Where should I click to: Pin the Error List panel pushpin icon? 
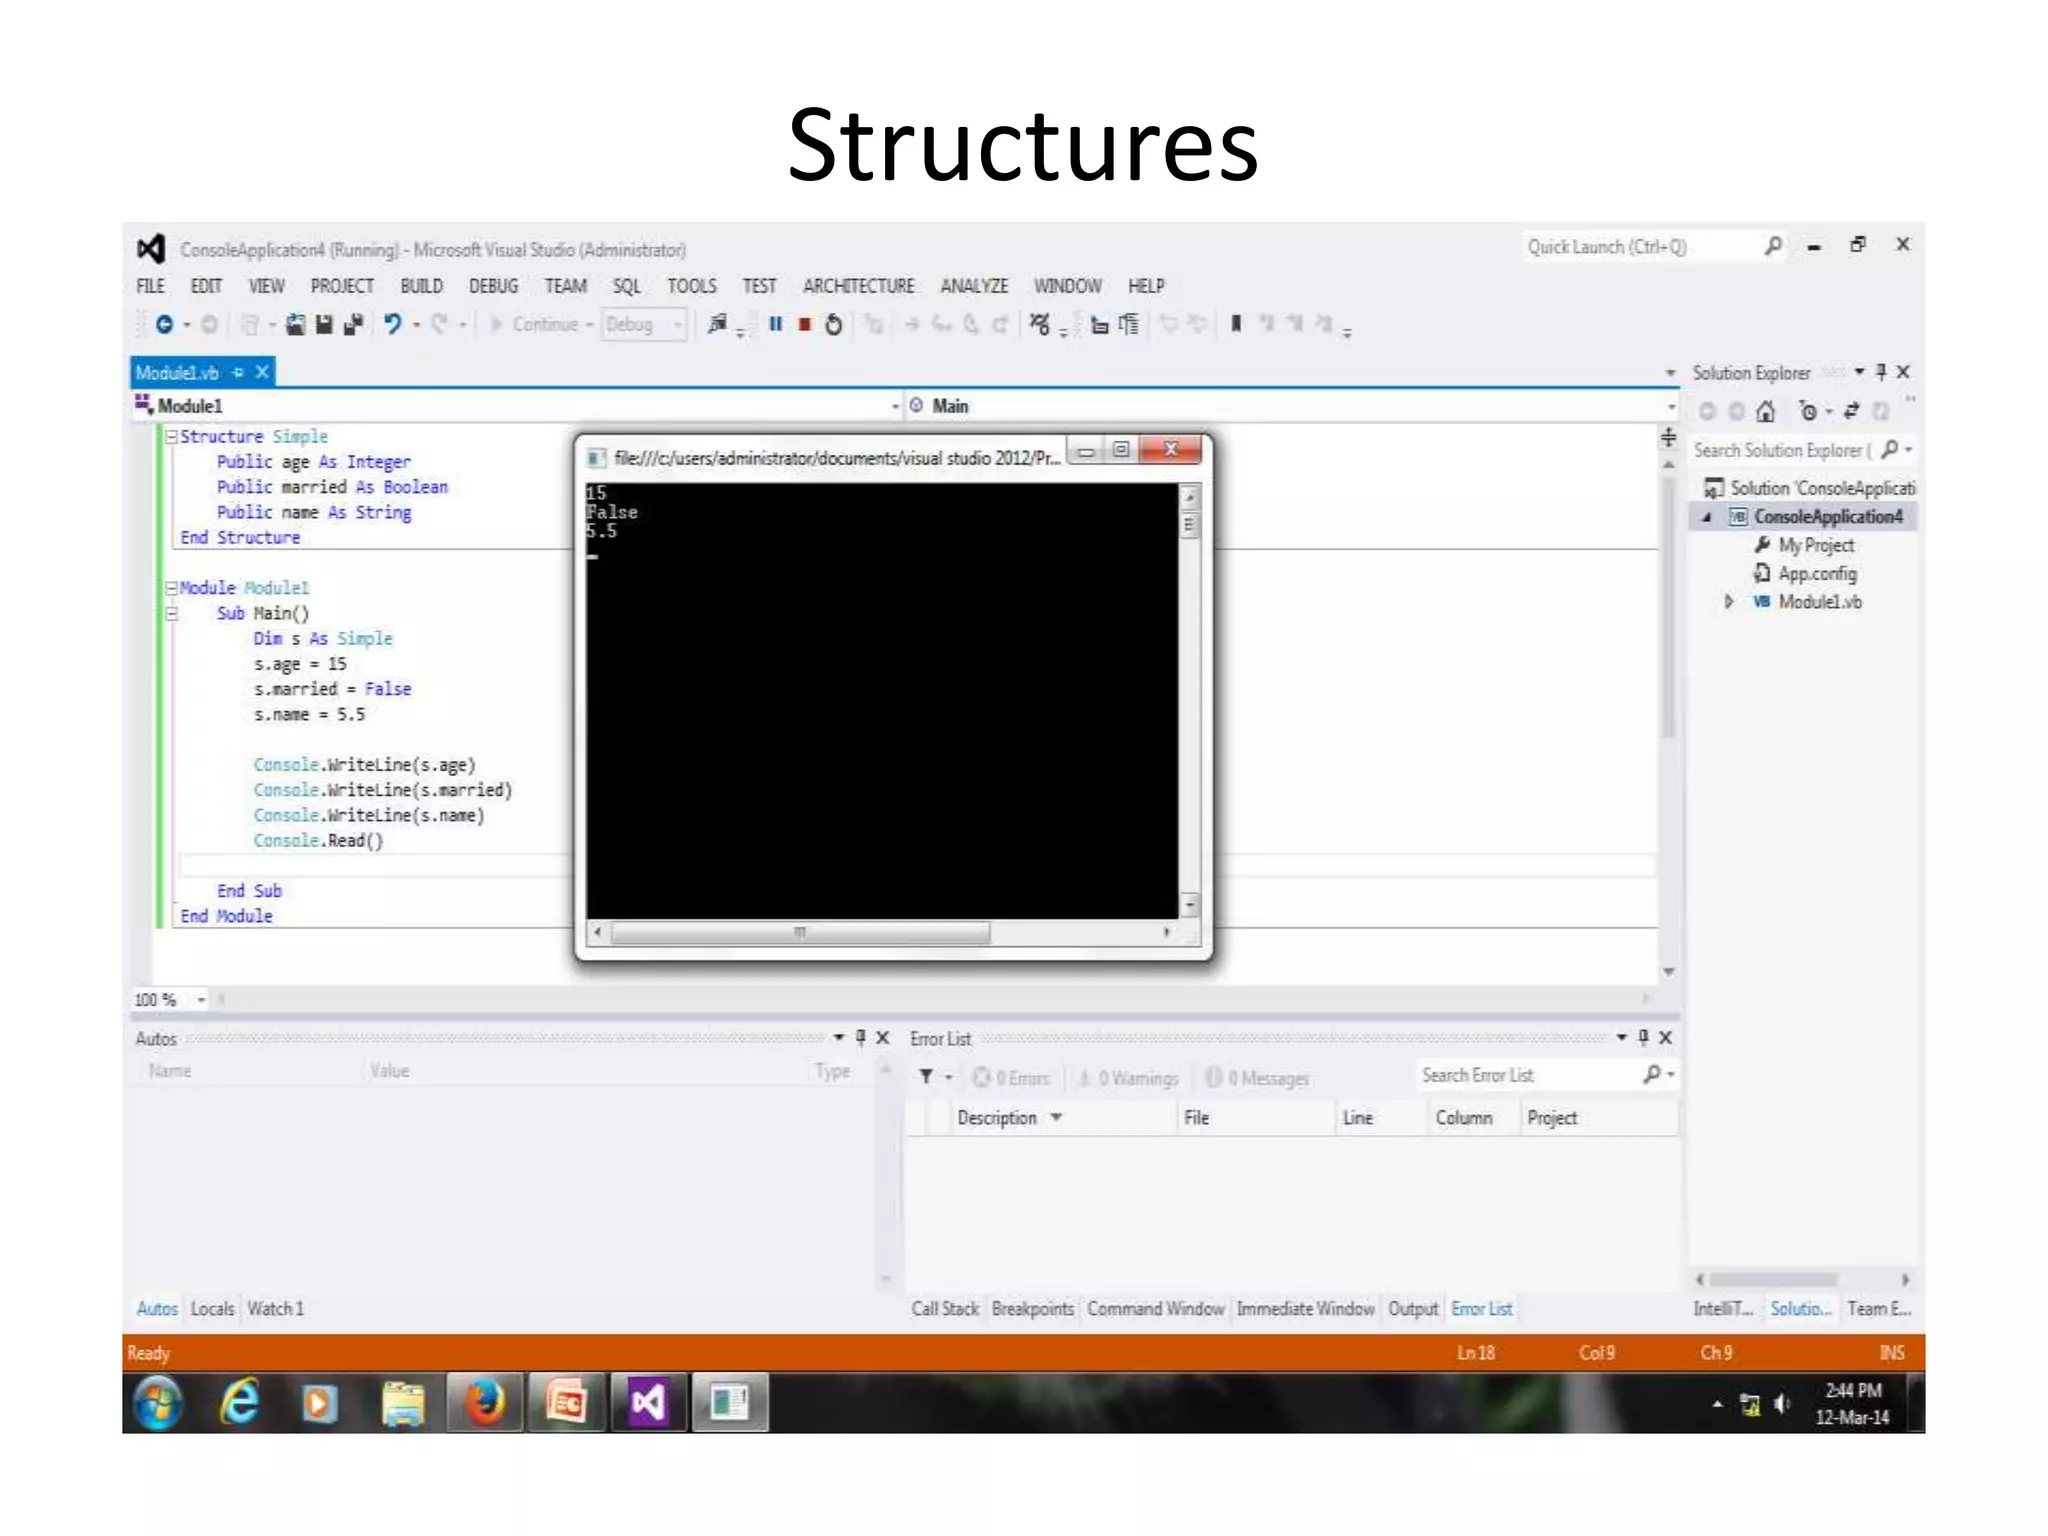click(1643, 1038)
